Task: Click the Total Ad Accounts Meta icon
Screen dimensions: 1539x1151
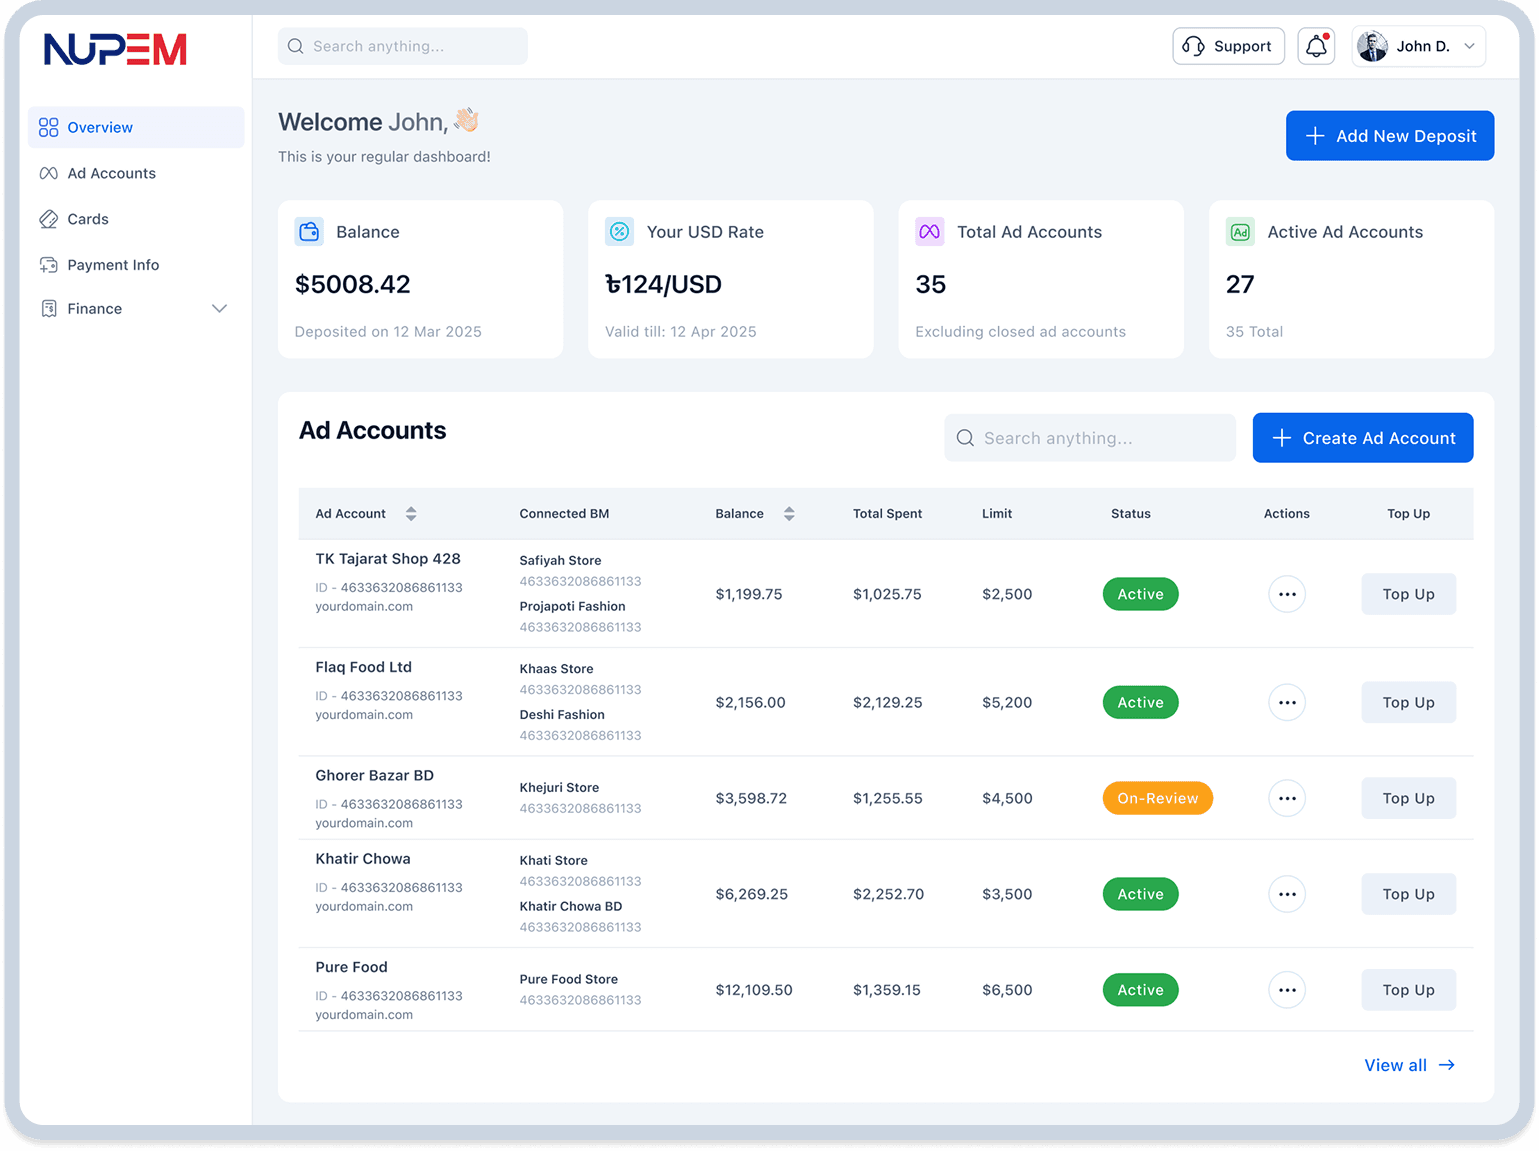Action: pyautogui.click(x=929, y=232)
